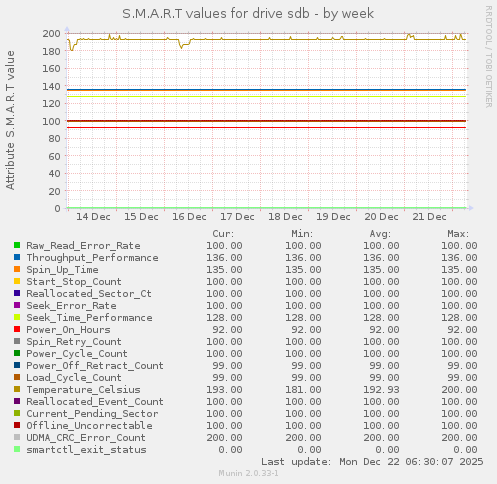Click the 200 y-axis label
The width and height of the screenshot is (497, 484).
51,34
